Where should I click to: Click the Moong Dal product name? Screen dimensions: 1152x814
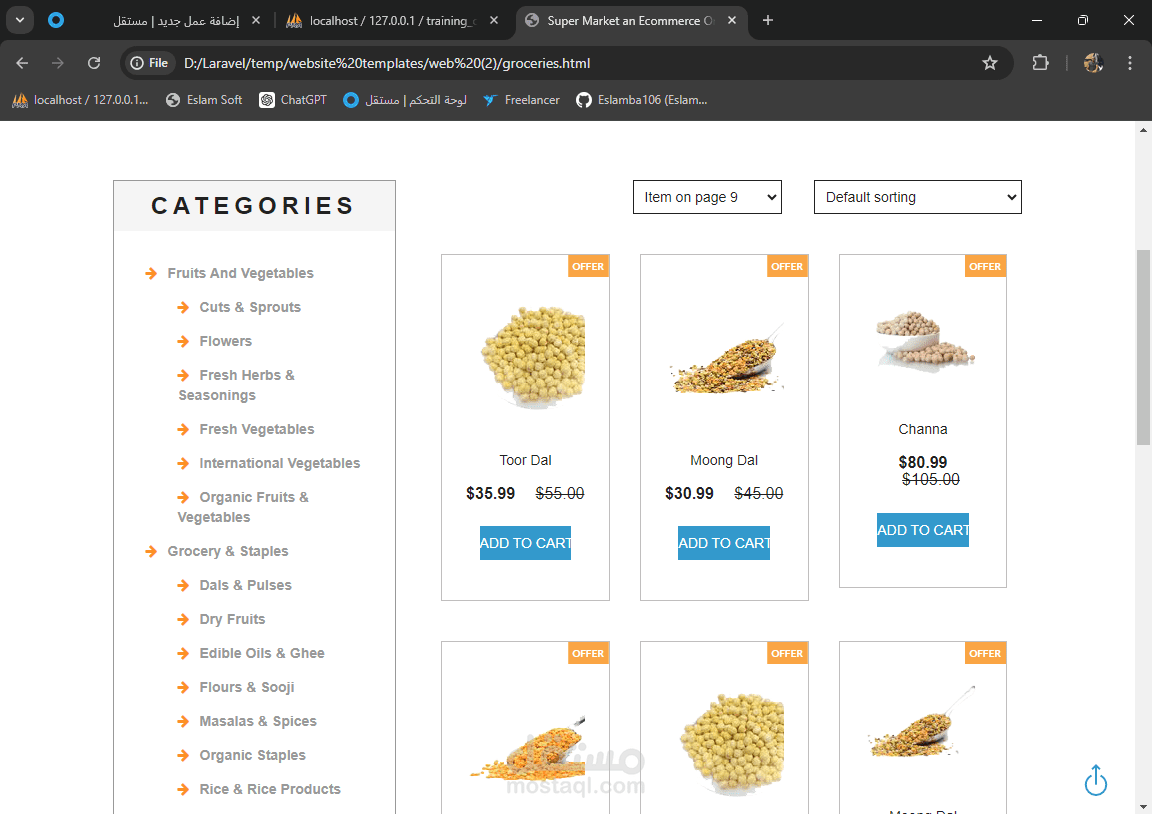pos(724,460)
